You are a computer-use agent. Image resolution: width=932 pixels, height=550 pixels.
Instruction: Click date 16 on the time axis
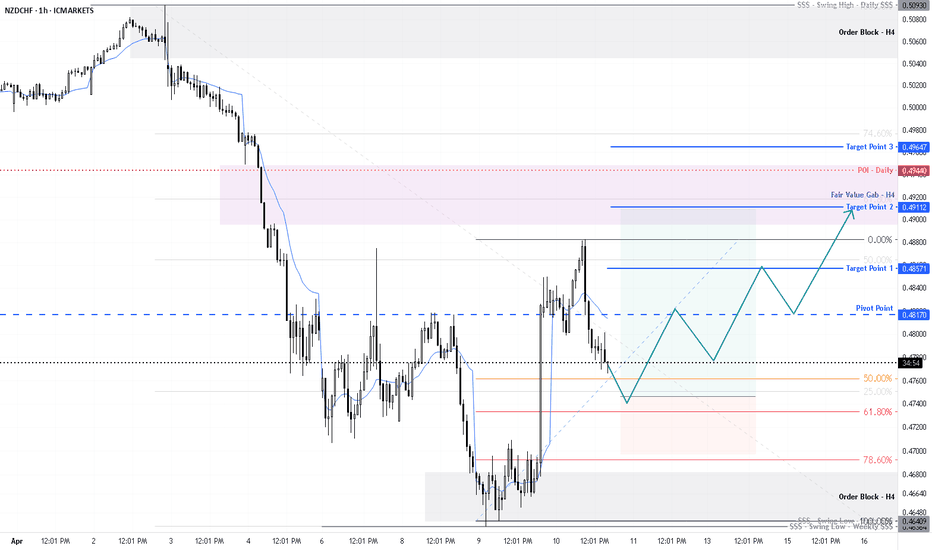tap(864, 541)
